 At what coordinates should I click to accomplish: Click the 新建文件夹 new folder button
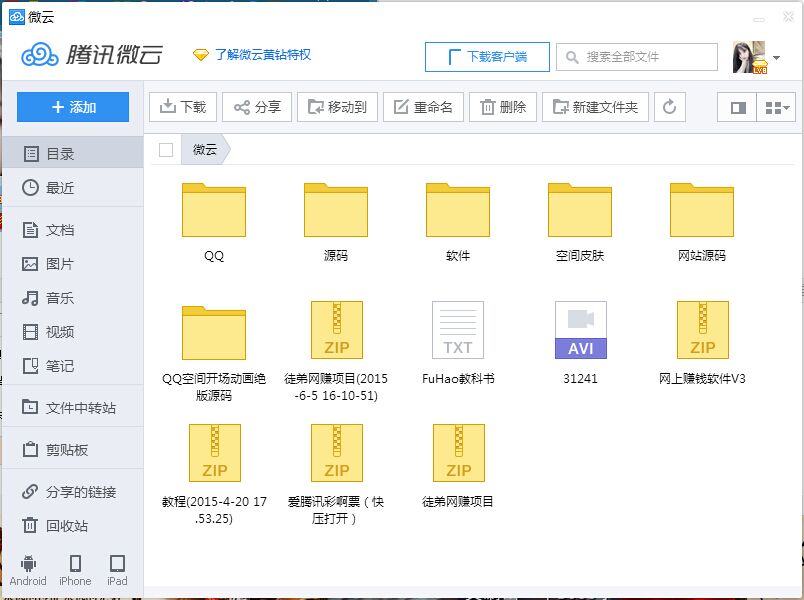click(x=595, y=107)
